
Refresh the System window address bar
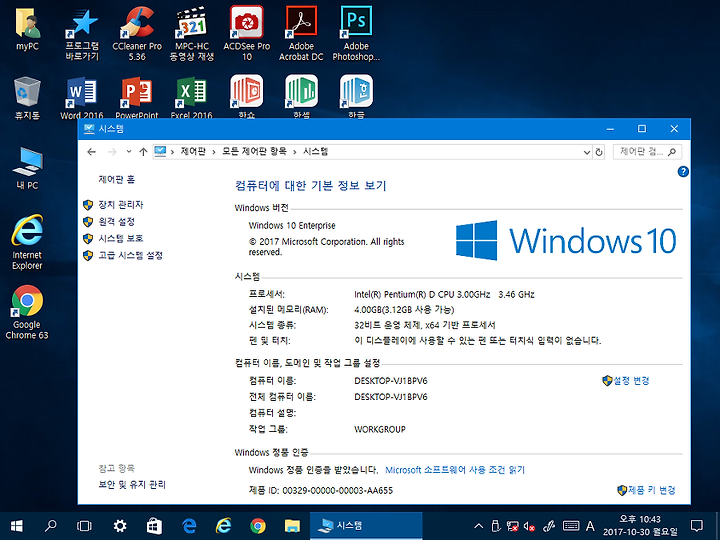(599, 152)
